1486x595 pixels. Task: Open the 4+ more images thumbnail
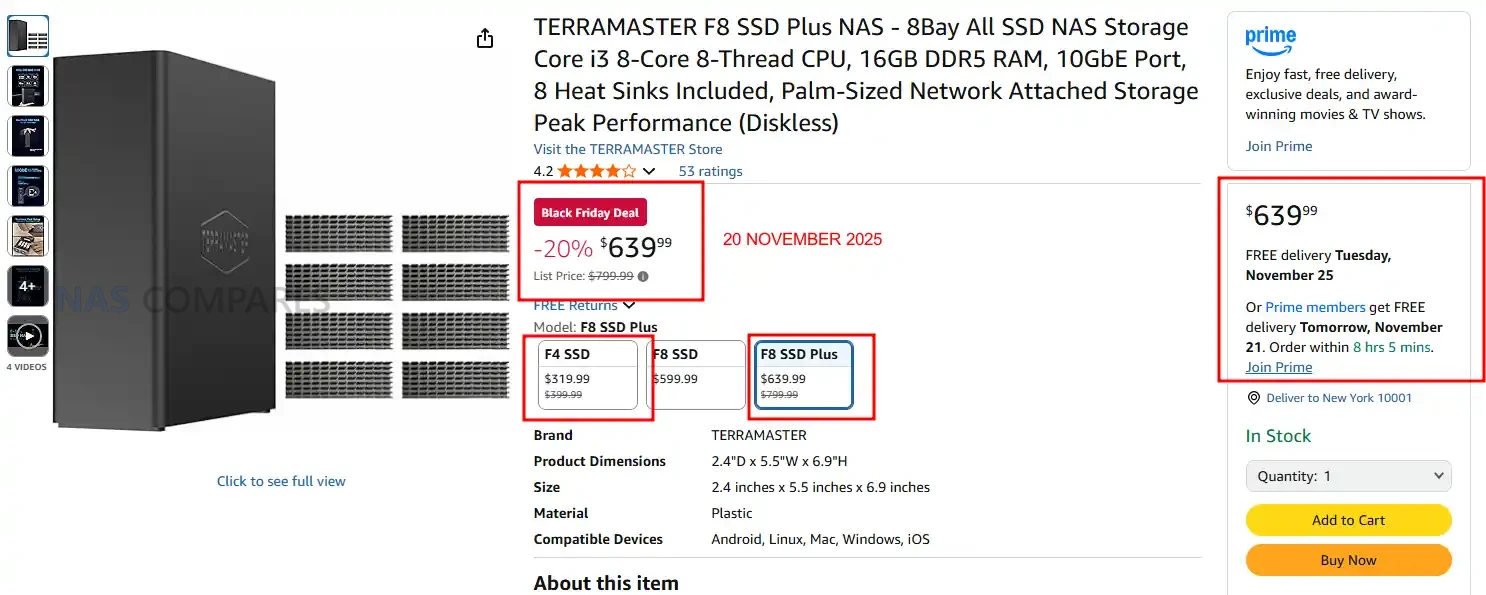pyautogui.click(x=28, y=286)
